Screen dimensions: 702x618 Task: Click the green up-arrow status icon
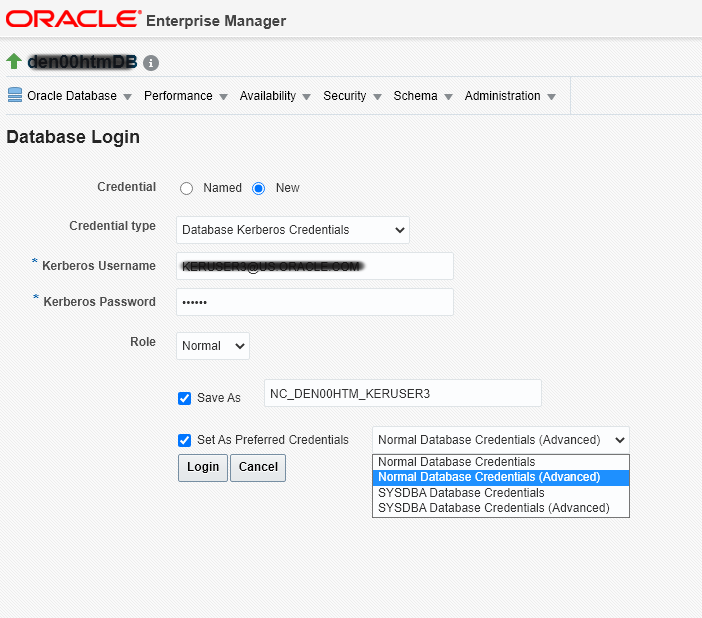click(14, 61)
